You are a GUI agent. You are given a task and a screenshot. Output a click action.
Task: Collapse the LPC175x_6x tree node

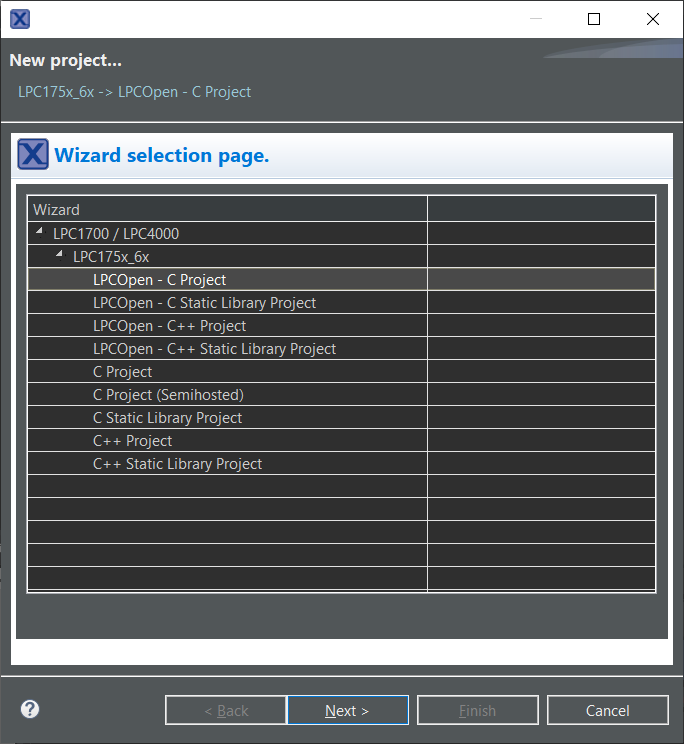click(60, 255)
